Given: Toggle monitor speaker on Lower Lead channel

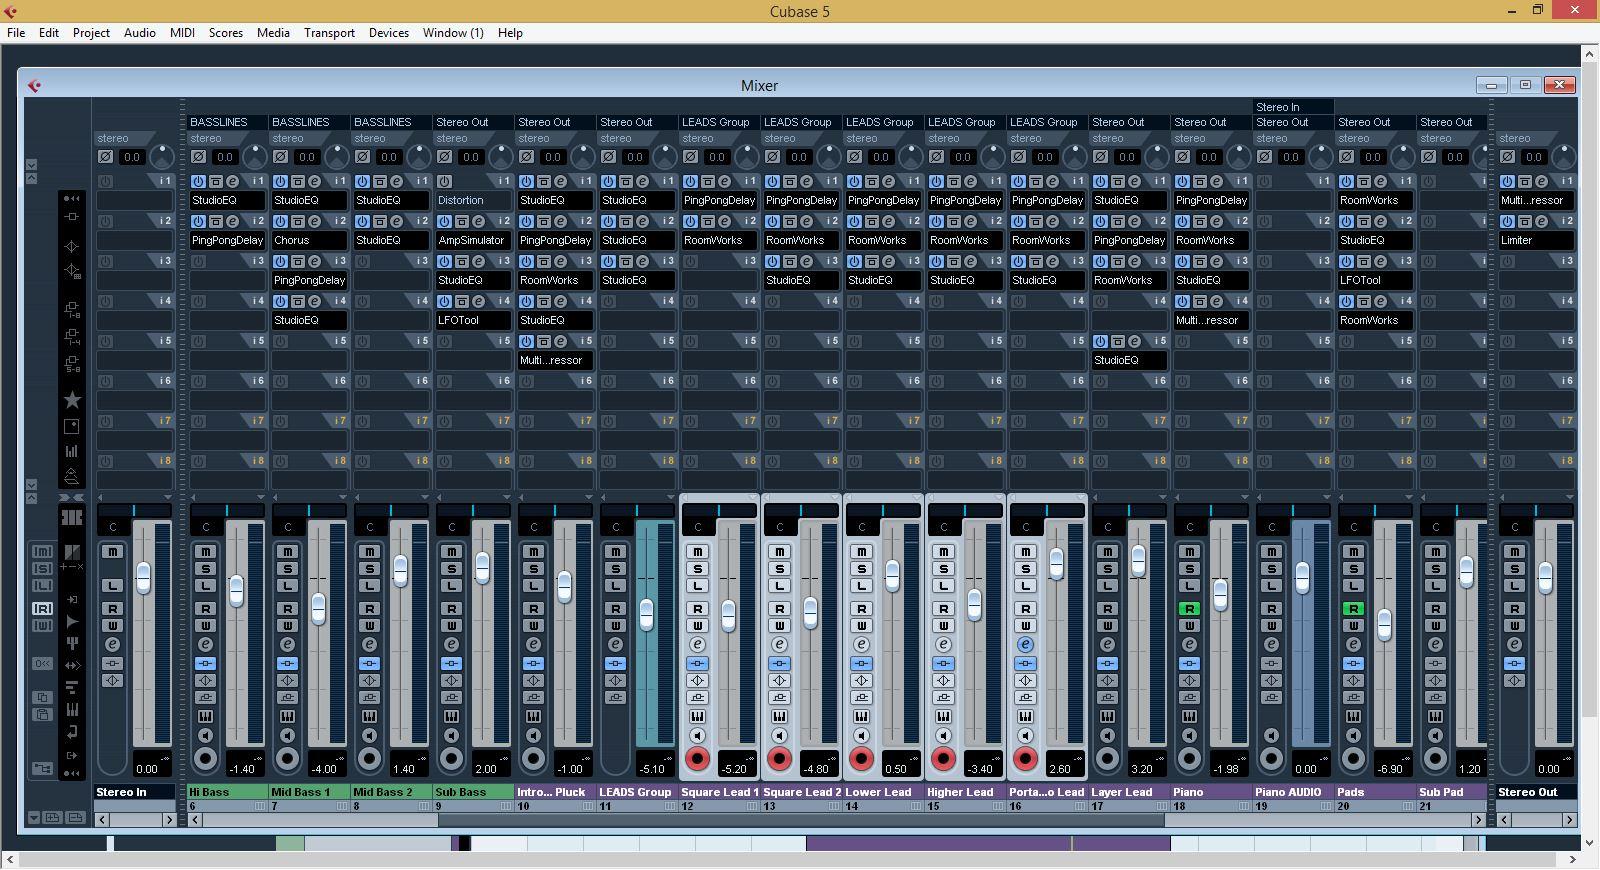Looking at the screenshot, I should coord(861,736).
